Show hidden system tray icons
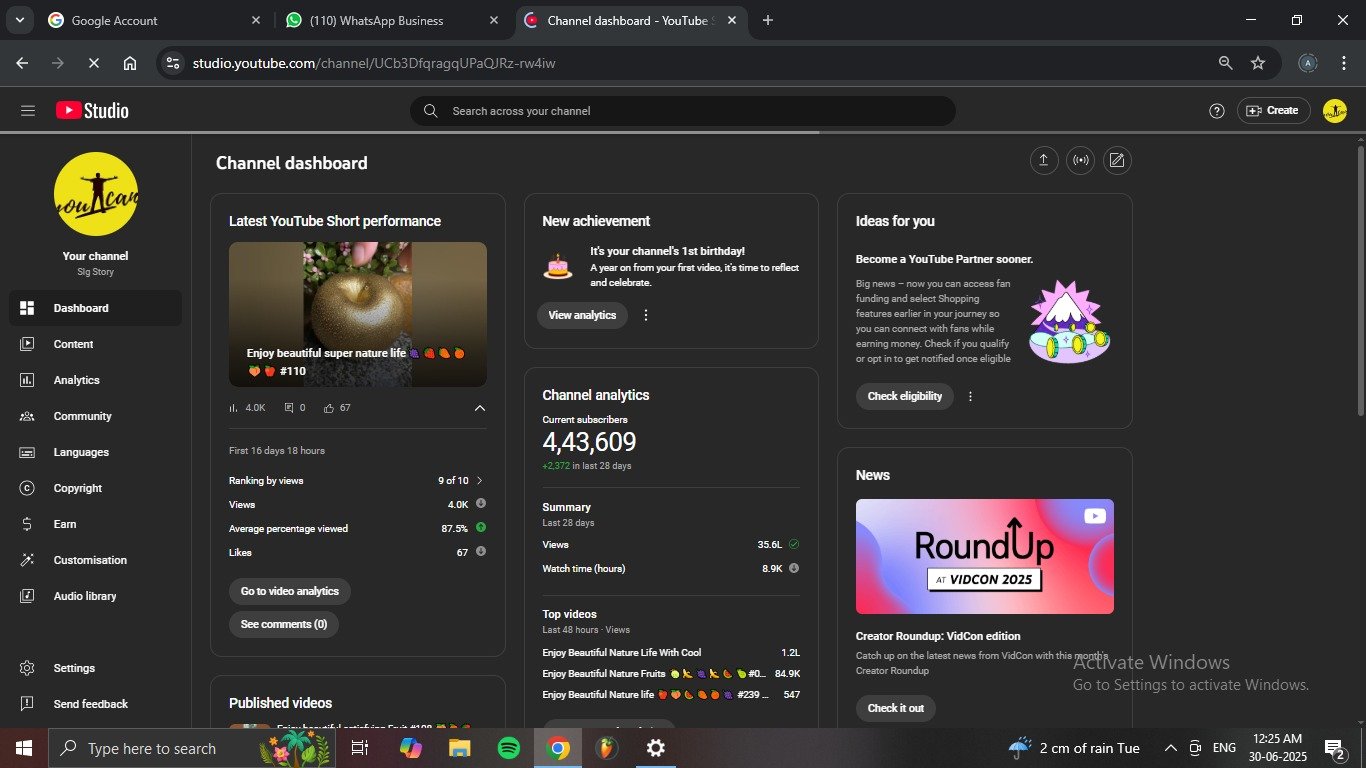The image size is (1366, 768). click(x=1170, y=748)
